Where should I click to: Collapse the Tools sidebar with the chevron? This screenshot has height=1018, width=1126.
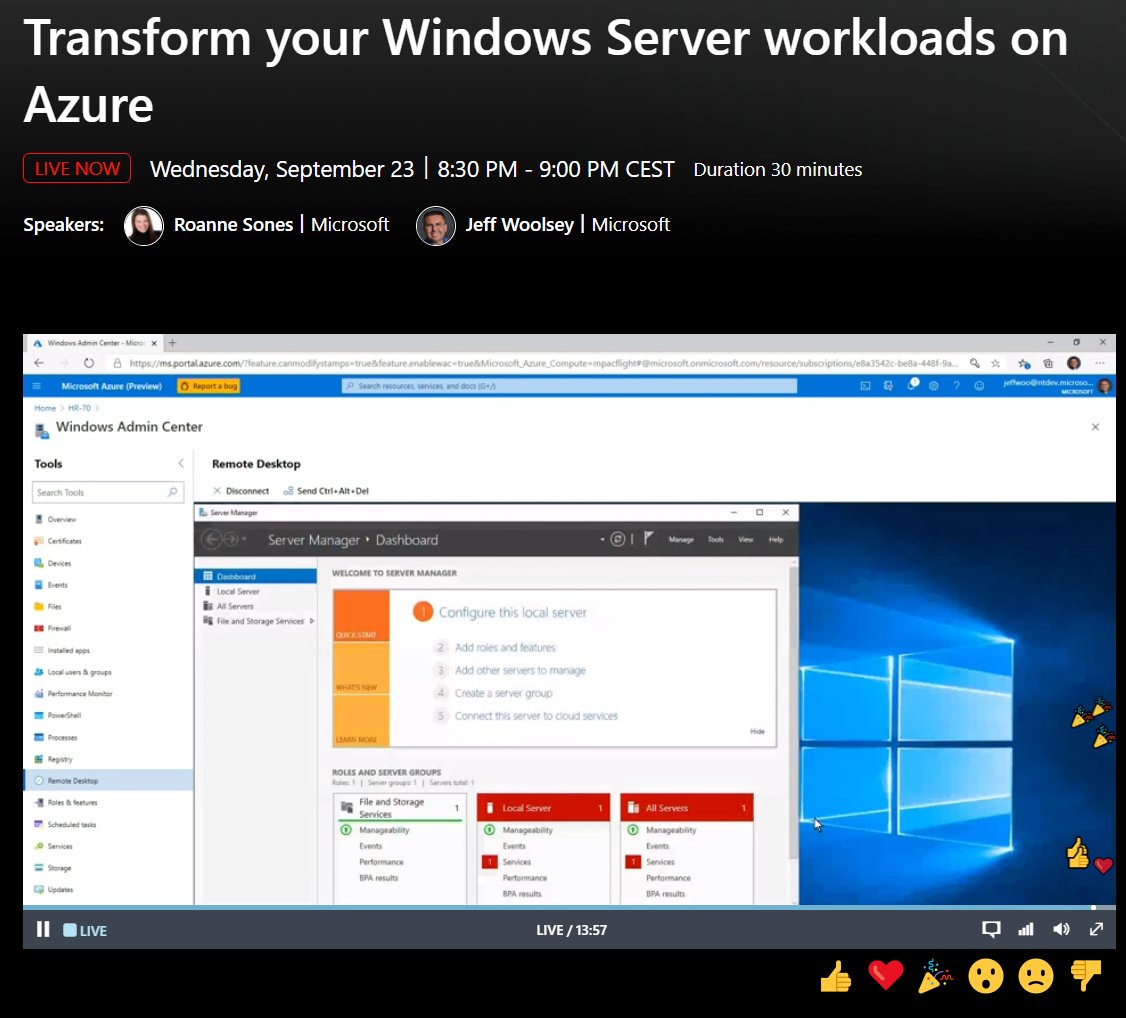(x=179, y=463)
